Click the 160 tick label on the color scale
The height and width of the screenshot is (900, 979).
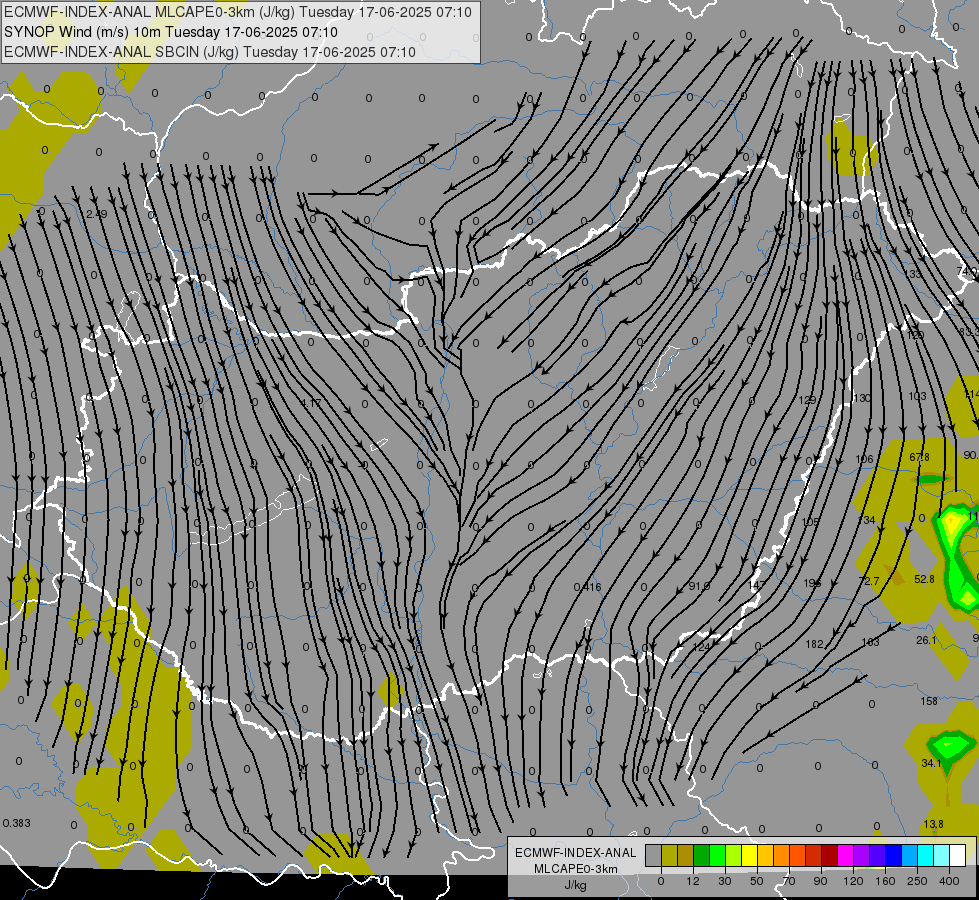pos(885,881)
